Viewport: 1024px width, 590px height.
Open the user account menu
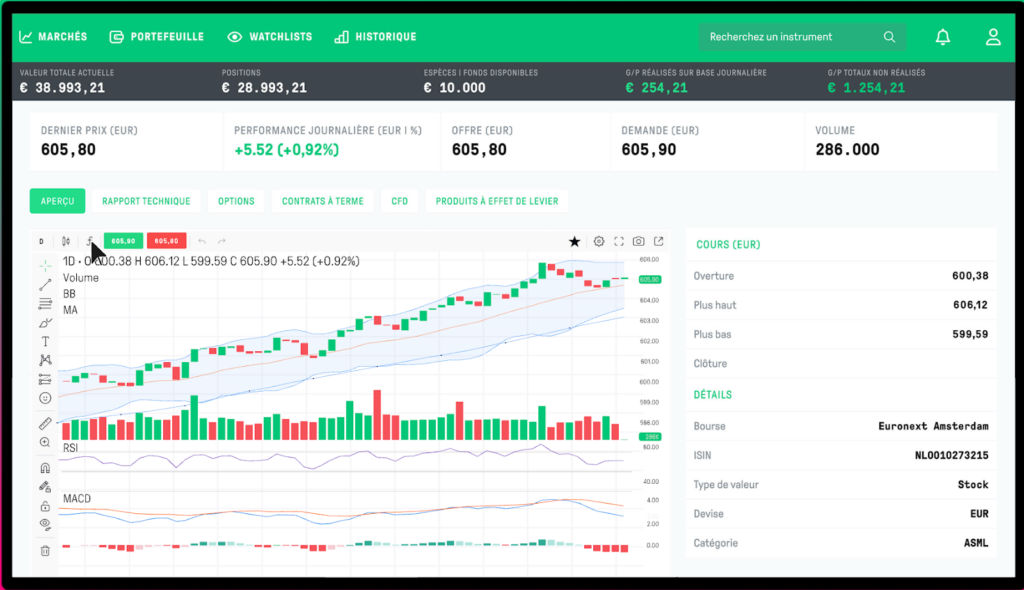click(x=992, y=37)
